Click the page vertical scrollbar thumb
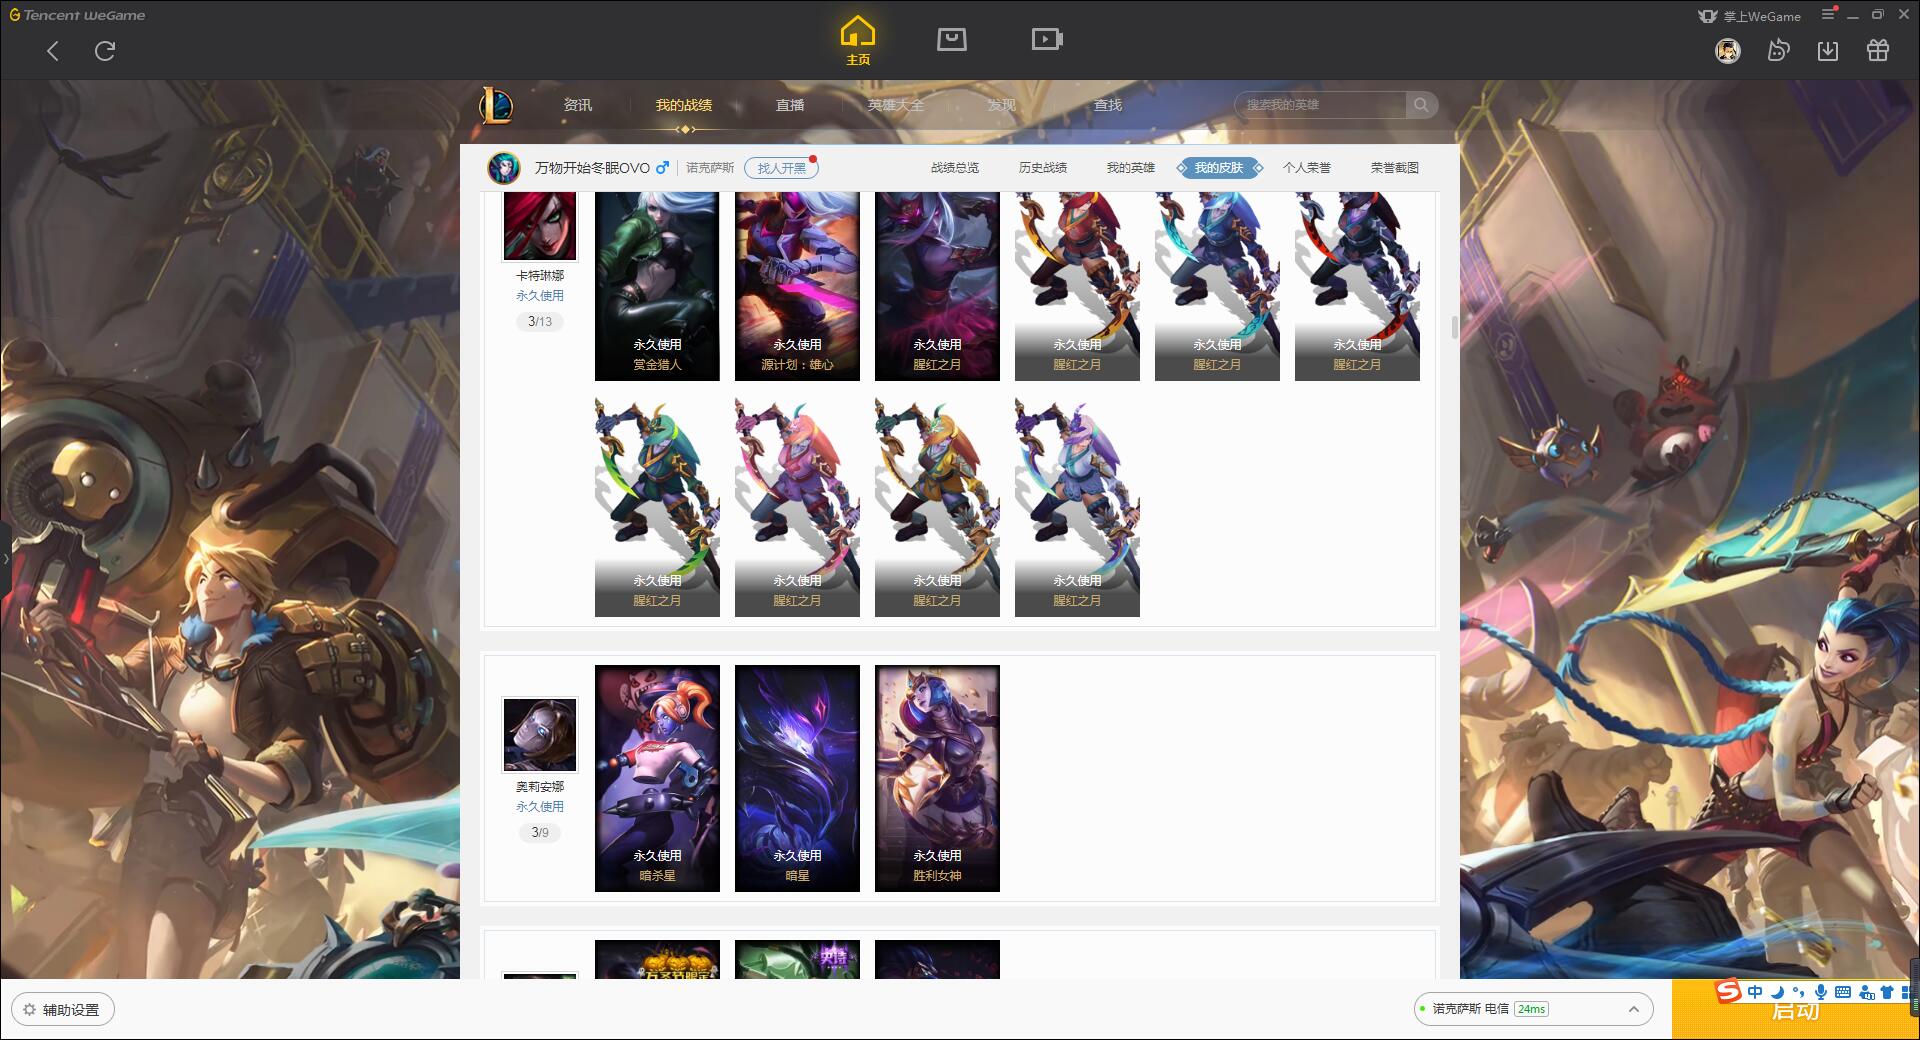 pyautogui.click(x=1454, y=327)
